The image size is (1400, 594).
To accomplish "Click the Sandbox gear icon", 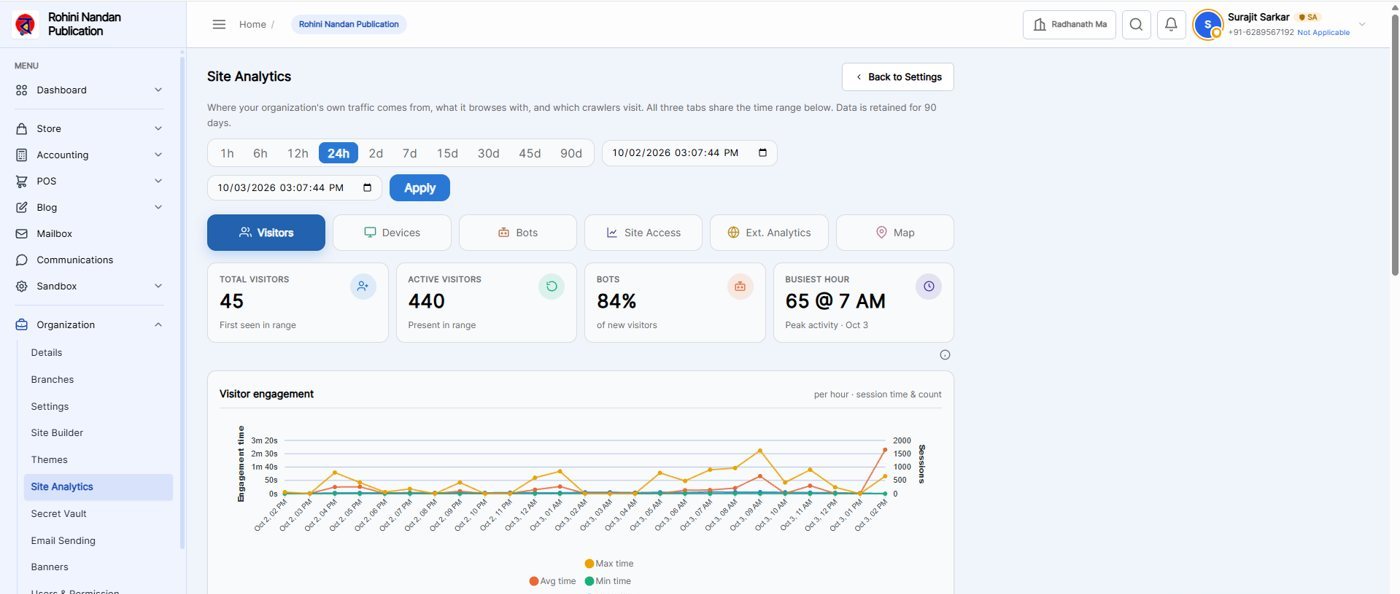I will pos(22,286).
